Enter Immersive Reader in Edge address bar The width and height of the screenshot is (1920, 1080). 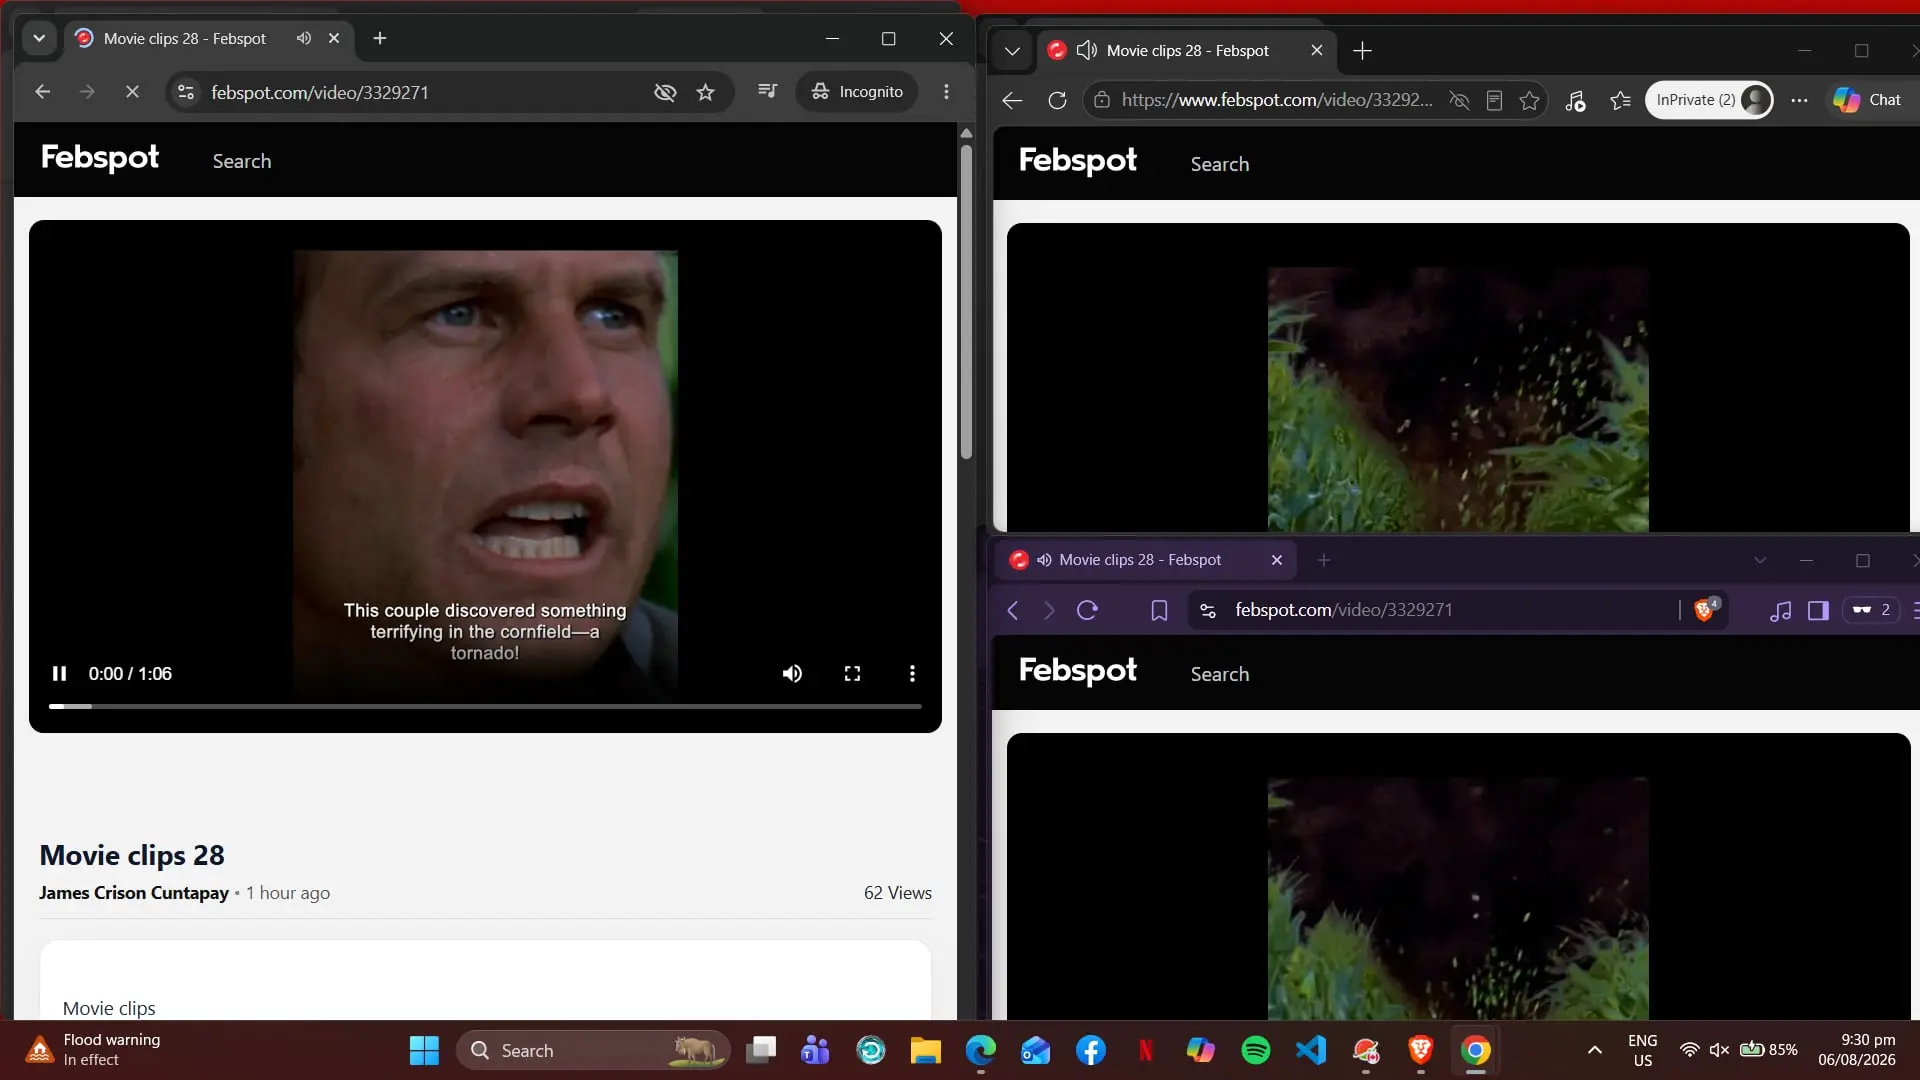click(1494, 100)
